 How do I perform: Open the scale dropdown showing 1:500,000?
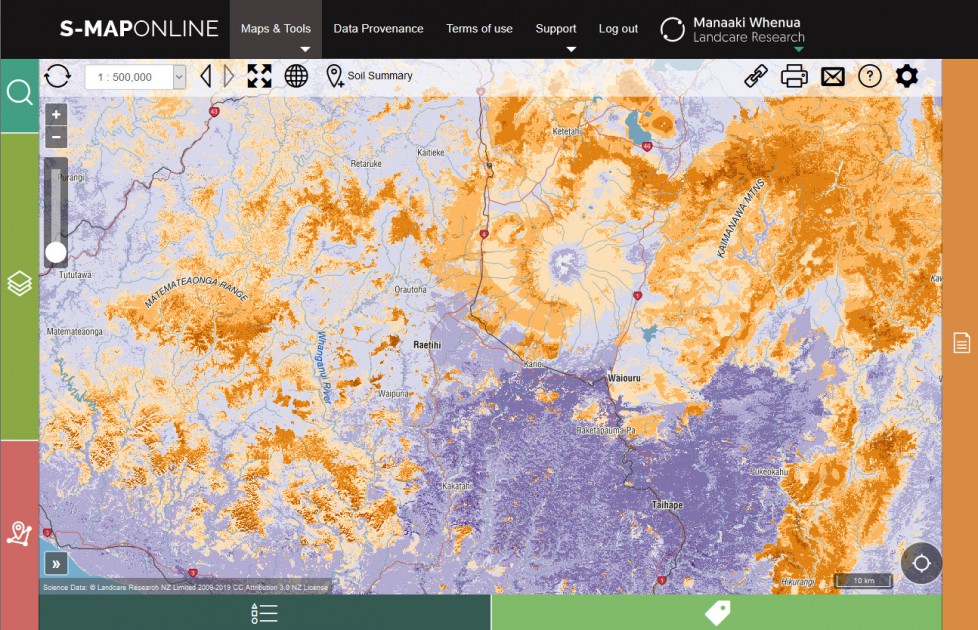(x=135, y=75)
